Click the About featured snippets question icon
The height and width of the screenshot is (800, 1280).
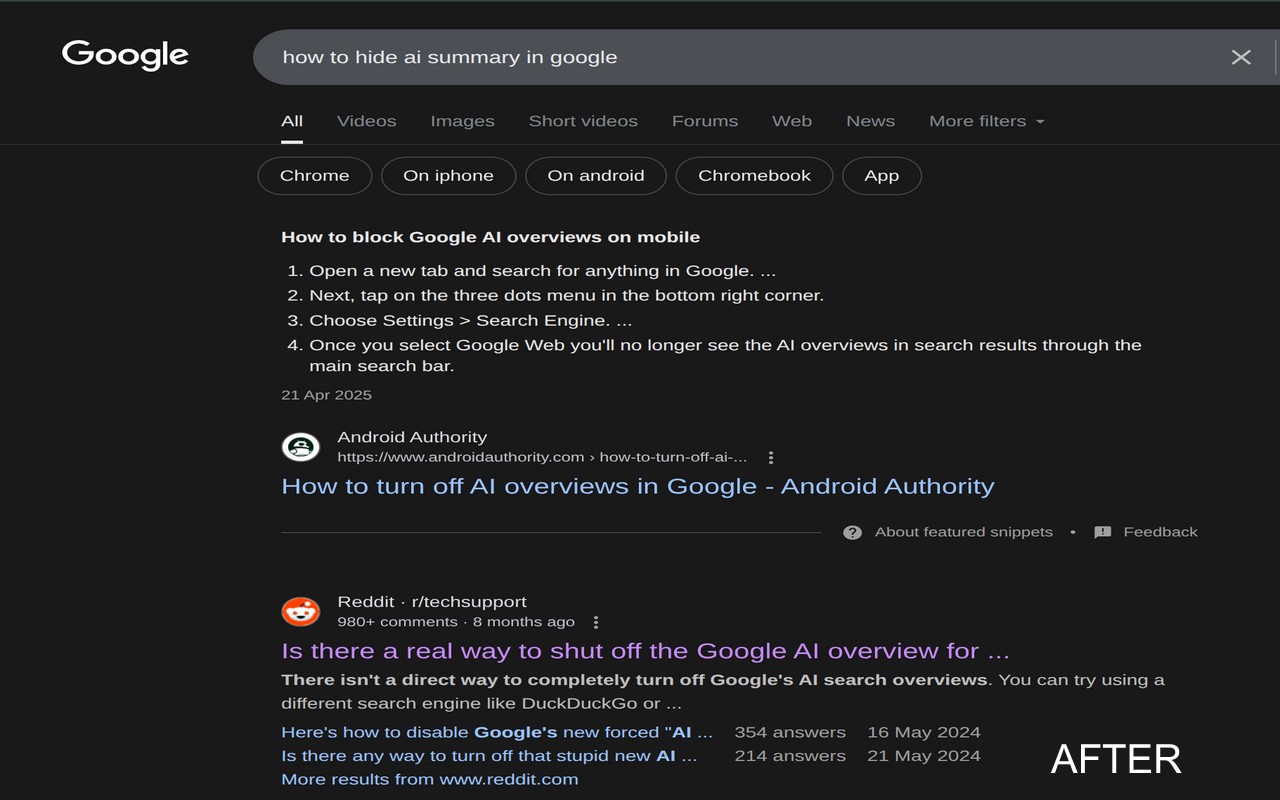[x=852, y=532]
